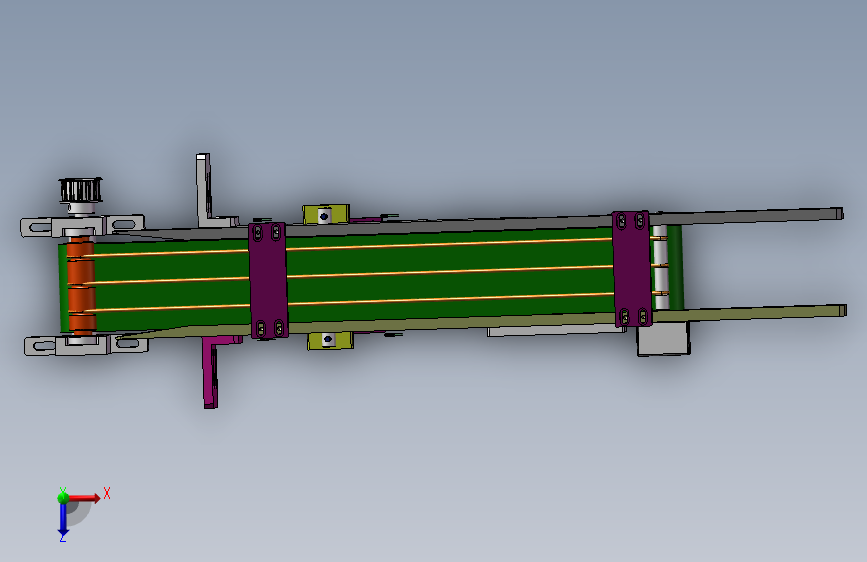Select the magenta L-bracket below the conveyor
The height and width of the screenshot is (562, 867).
click(x=217, y=372)
